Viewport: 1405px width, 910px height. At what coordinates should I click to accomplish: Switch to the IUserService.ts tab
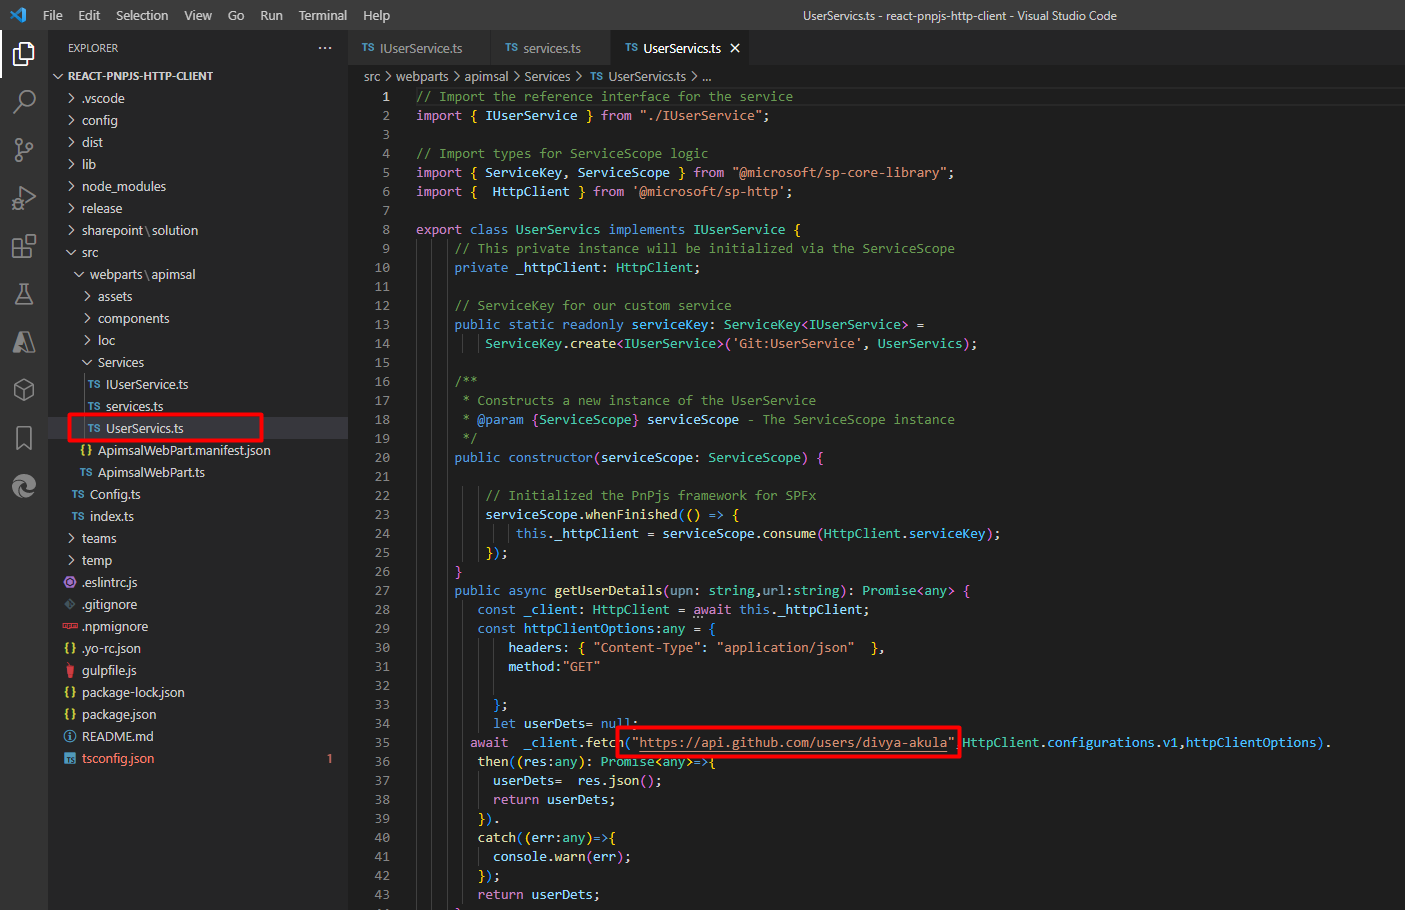pos(420,48)
